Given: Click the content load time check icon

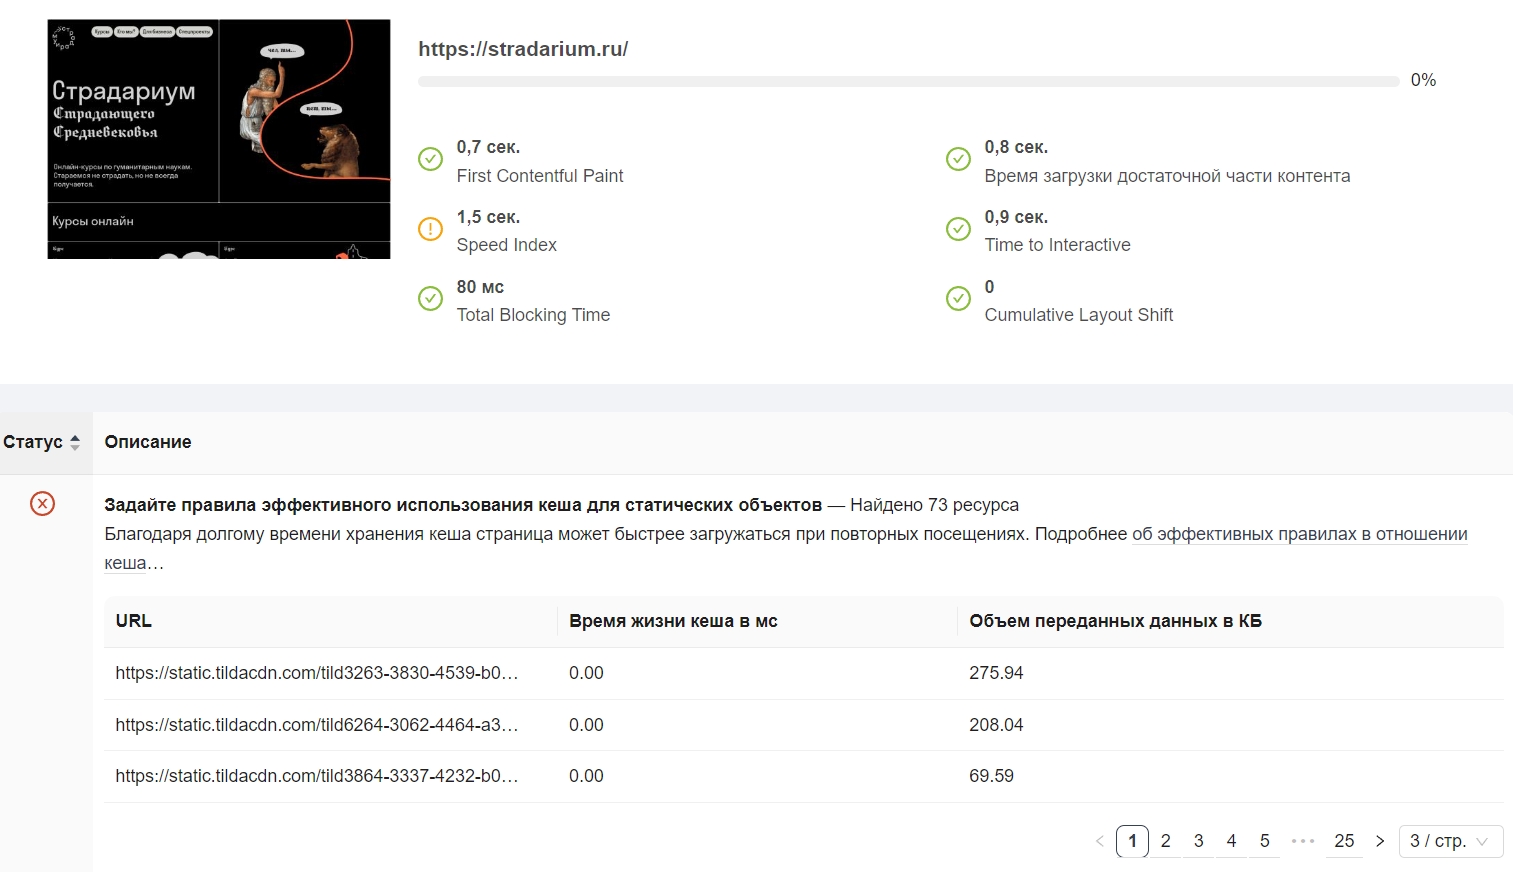Looking at the screenshot, I should pos(958,159).
